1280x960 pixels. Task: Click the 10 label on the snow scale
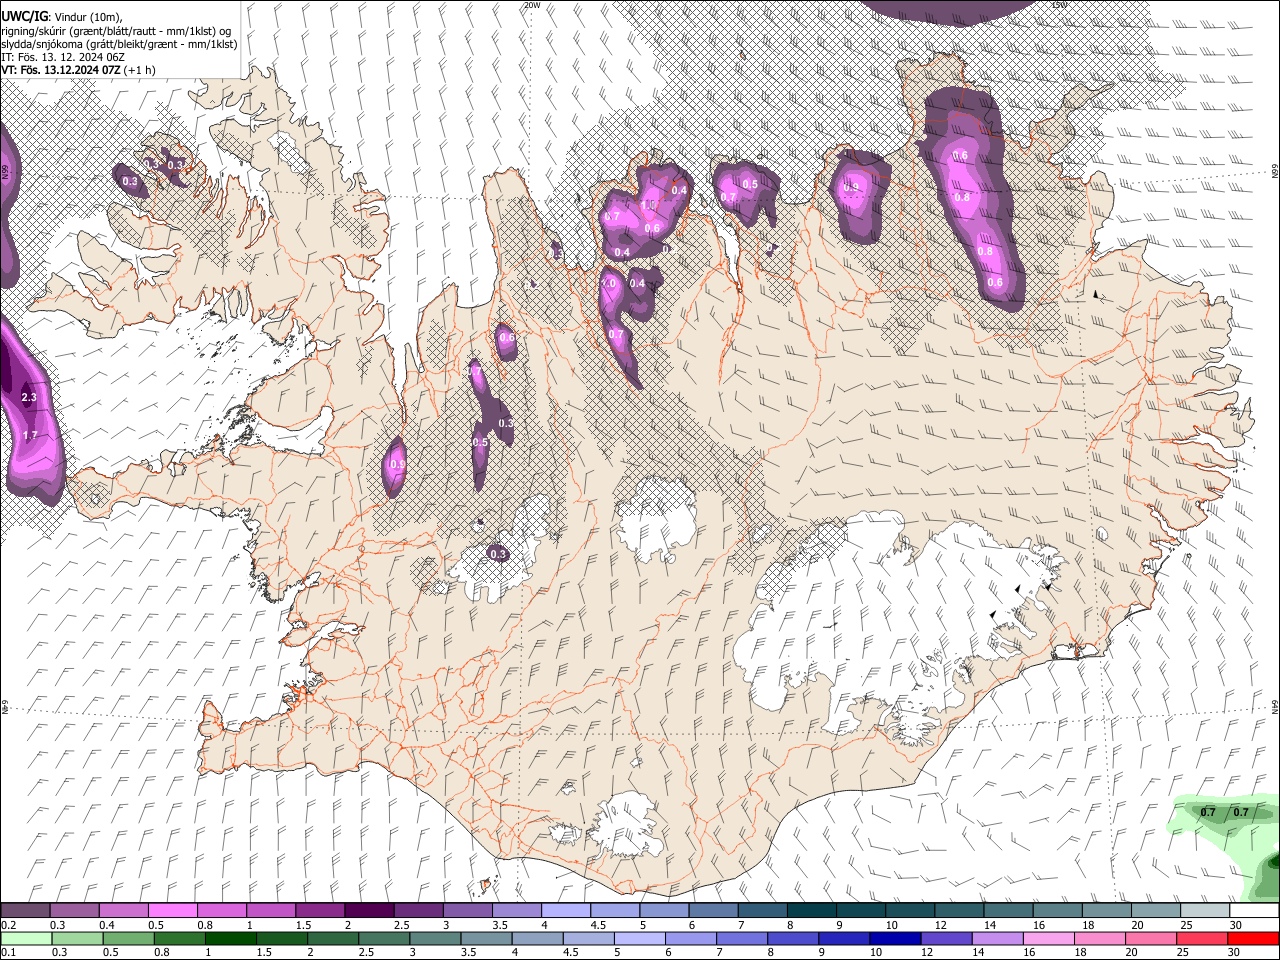892,925
